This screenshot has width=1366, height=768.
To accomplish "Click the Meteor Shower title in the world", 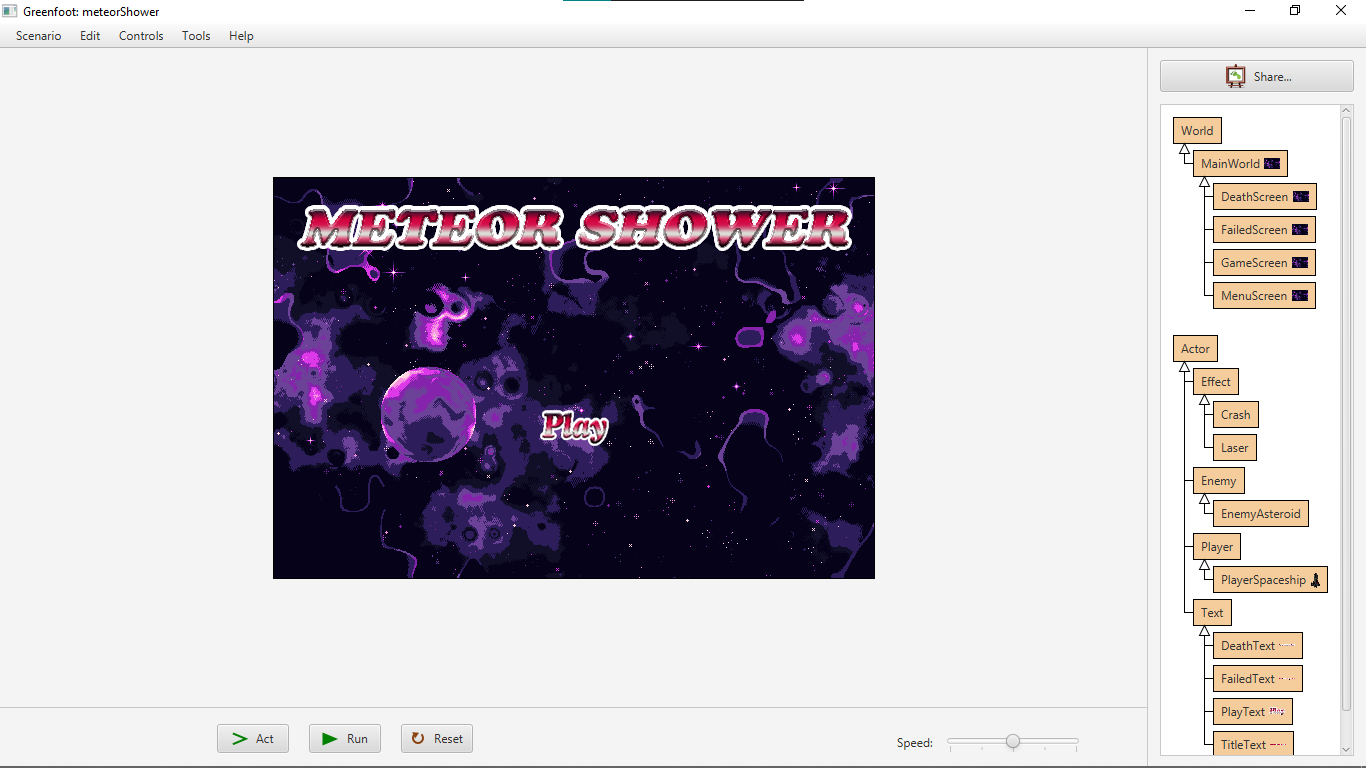I will click(574, 228).
